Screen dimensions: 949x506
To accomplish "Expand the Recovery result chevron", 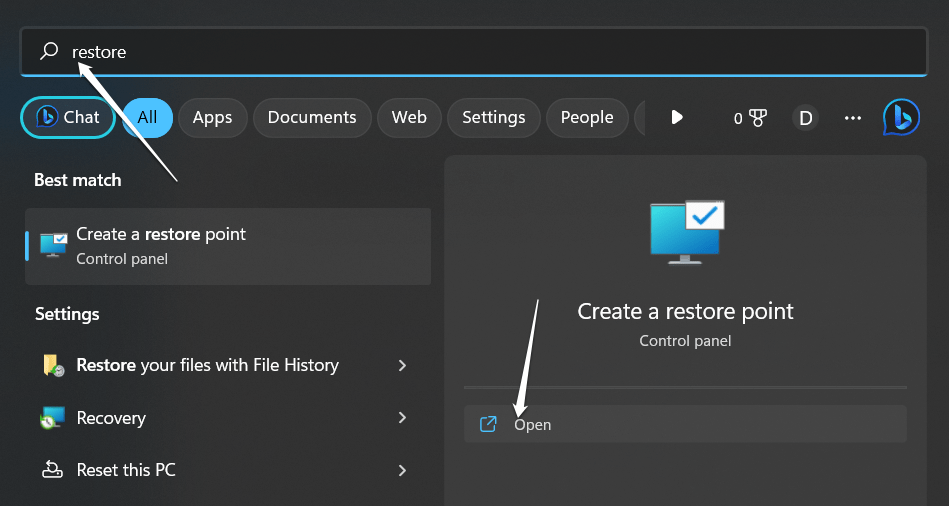I will pyautogui.click(x=402, y=418).
